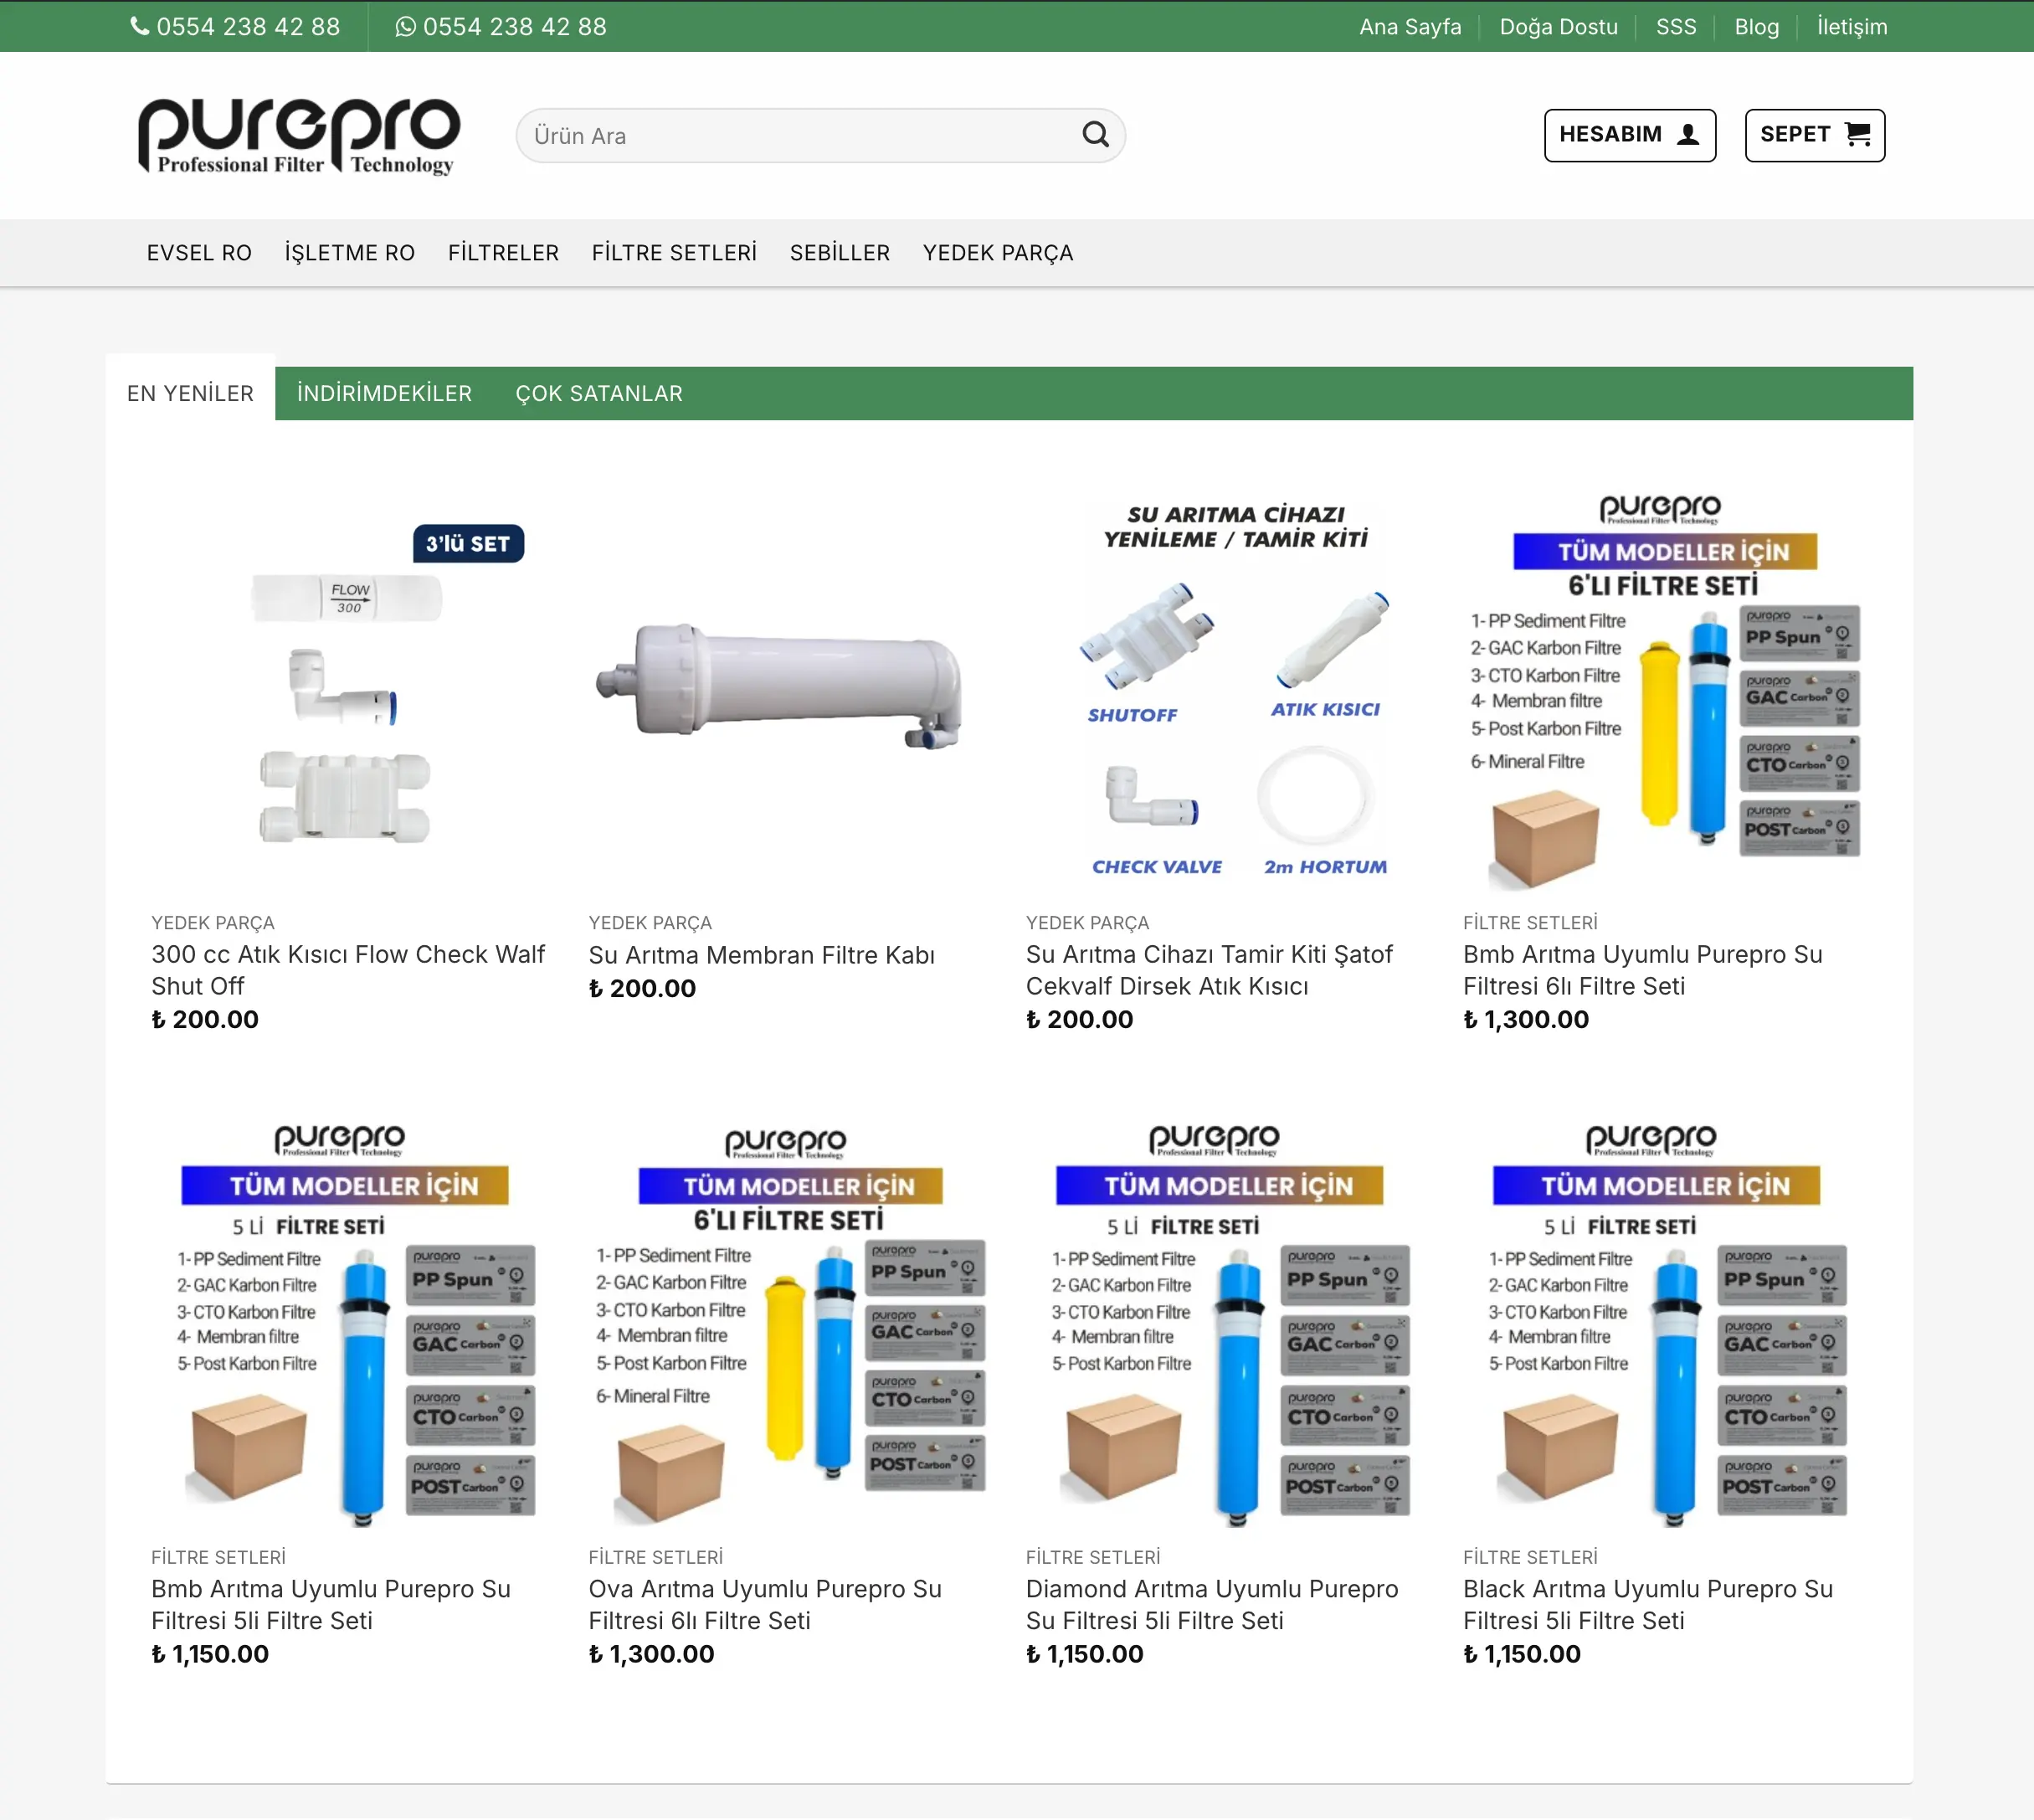Open Su Arıtma Membran Filtre Kabı title
This screenshot has width=2034, height=1820.
coord(761,955)
